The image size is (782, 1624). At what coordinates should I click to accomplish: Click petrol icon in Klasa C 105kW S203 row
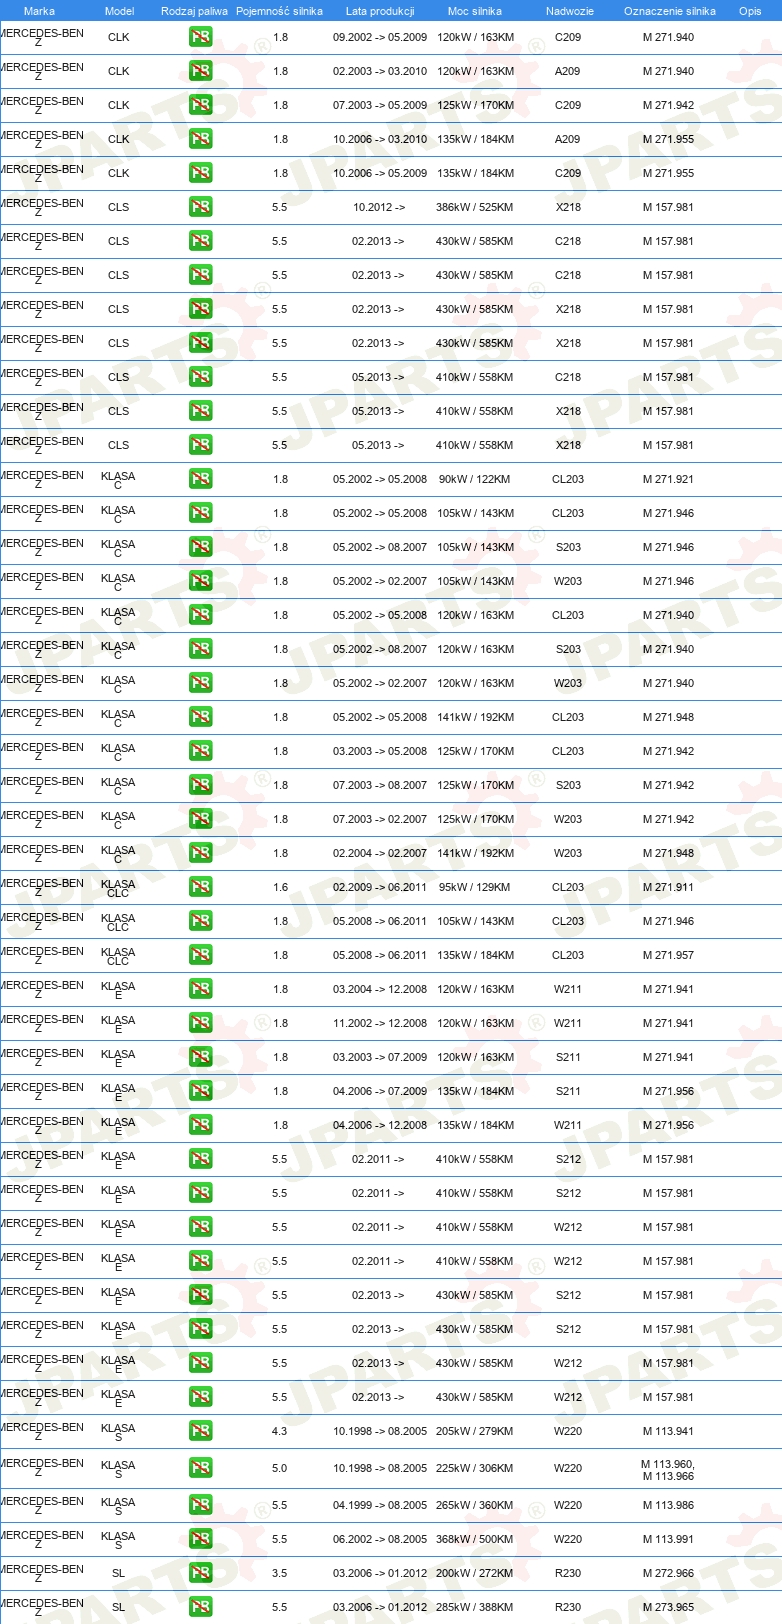coord(201,548)
